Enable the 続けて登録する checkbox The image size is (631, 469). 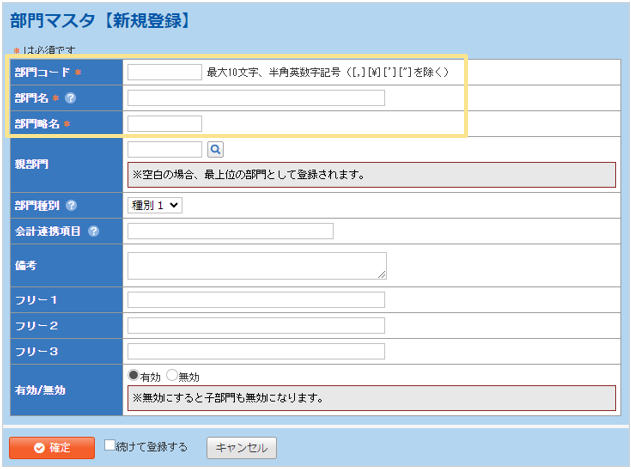(110, 446)
